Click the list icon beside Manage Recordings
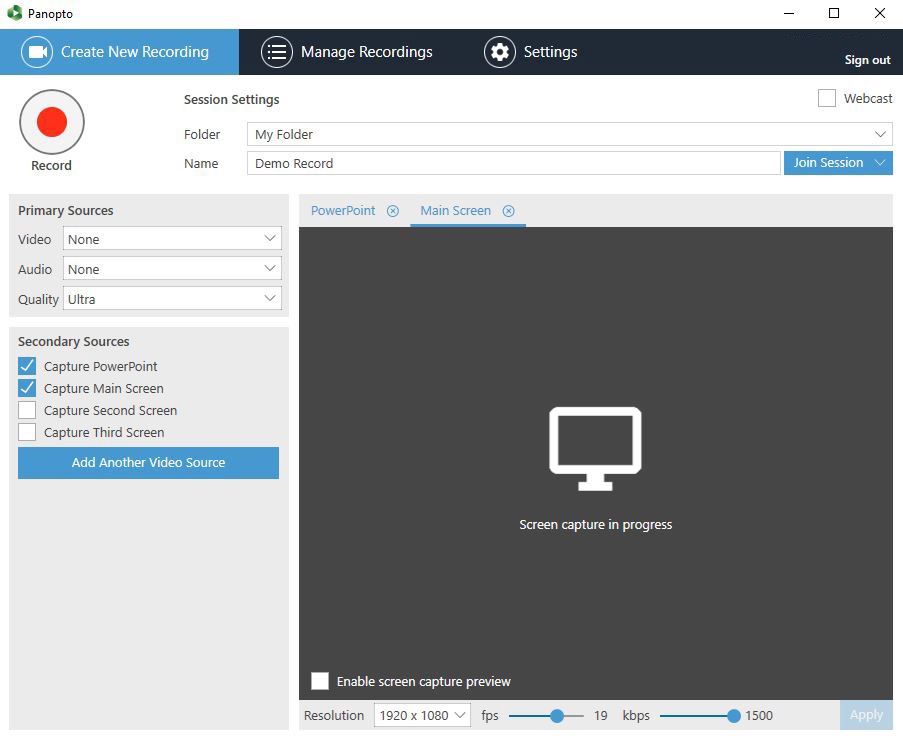The image size is (903, 739). [277, 52]
